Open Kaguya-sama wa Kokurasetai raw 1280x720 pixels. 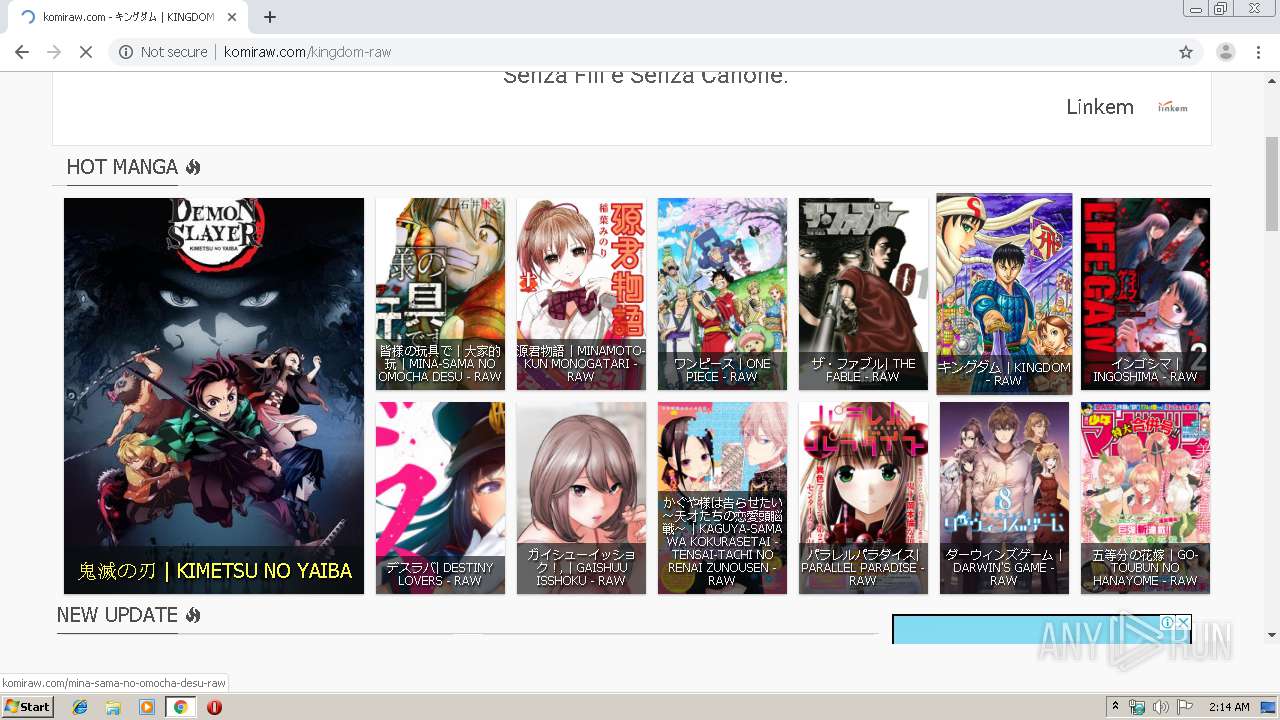click(722, 498)
